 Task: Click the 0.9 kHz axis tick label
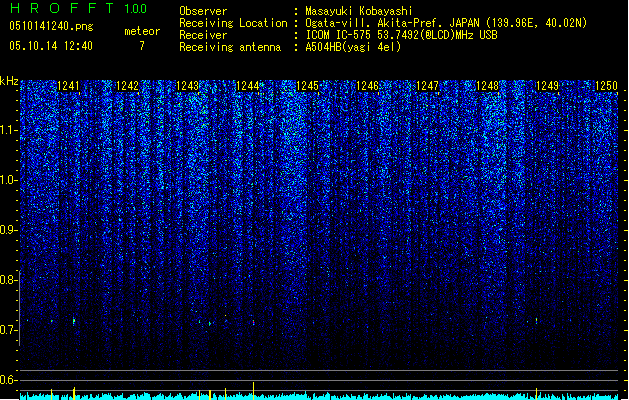8,230
